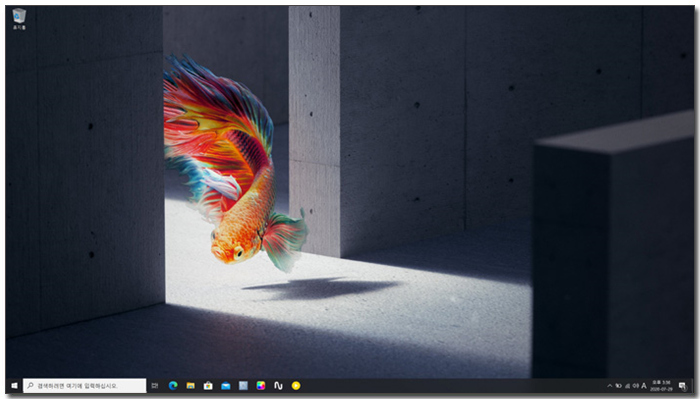Open the Action Center notifications icon

(x=682, y=386)
